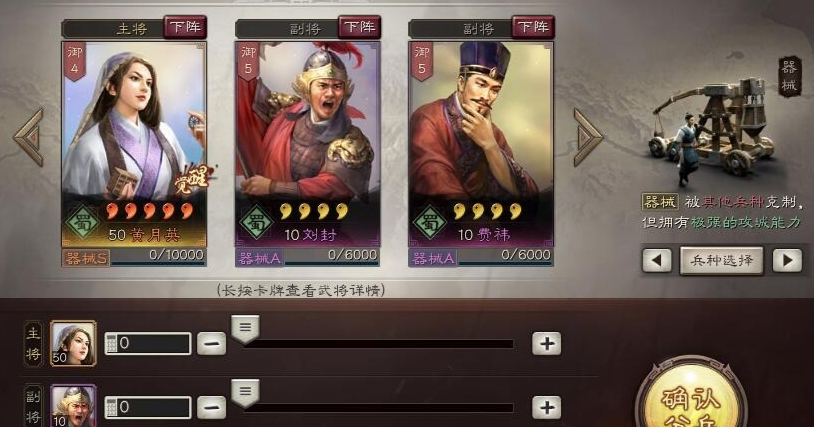Remove main general with 下阵 button
This screenshot has height=427, width=814.
click(x=185, y=27)
